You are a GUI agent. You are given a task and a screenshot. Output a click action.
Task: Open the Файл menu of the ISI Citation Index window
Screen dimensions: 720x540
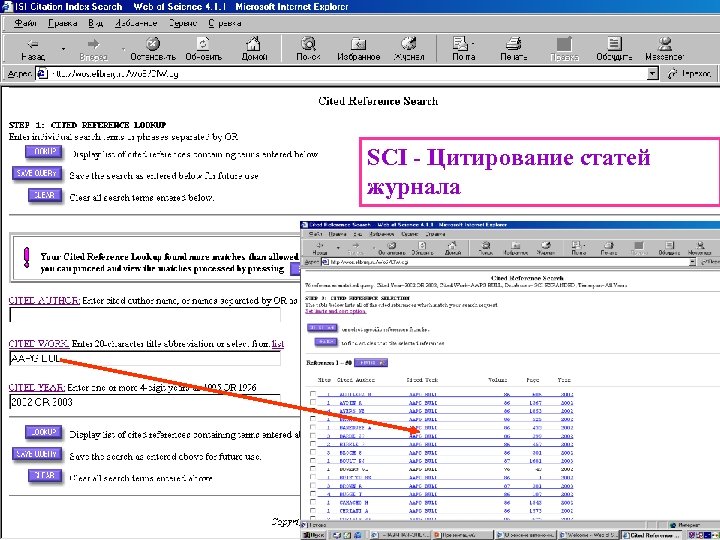point(25,23)
